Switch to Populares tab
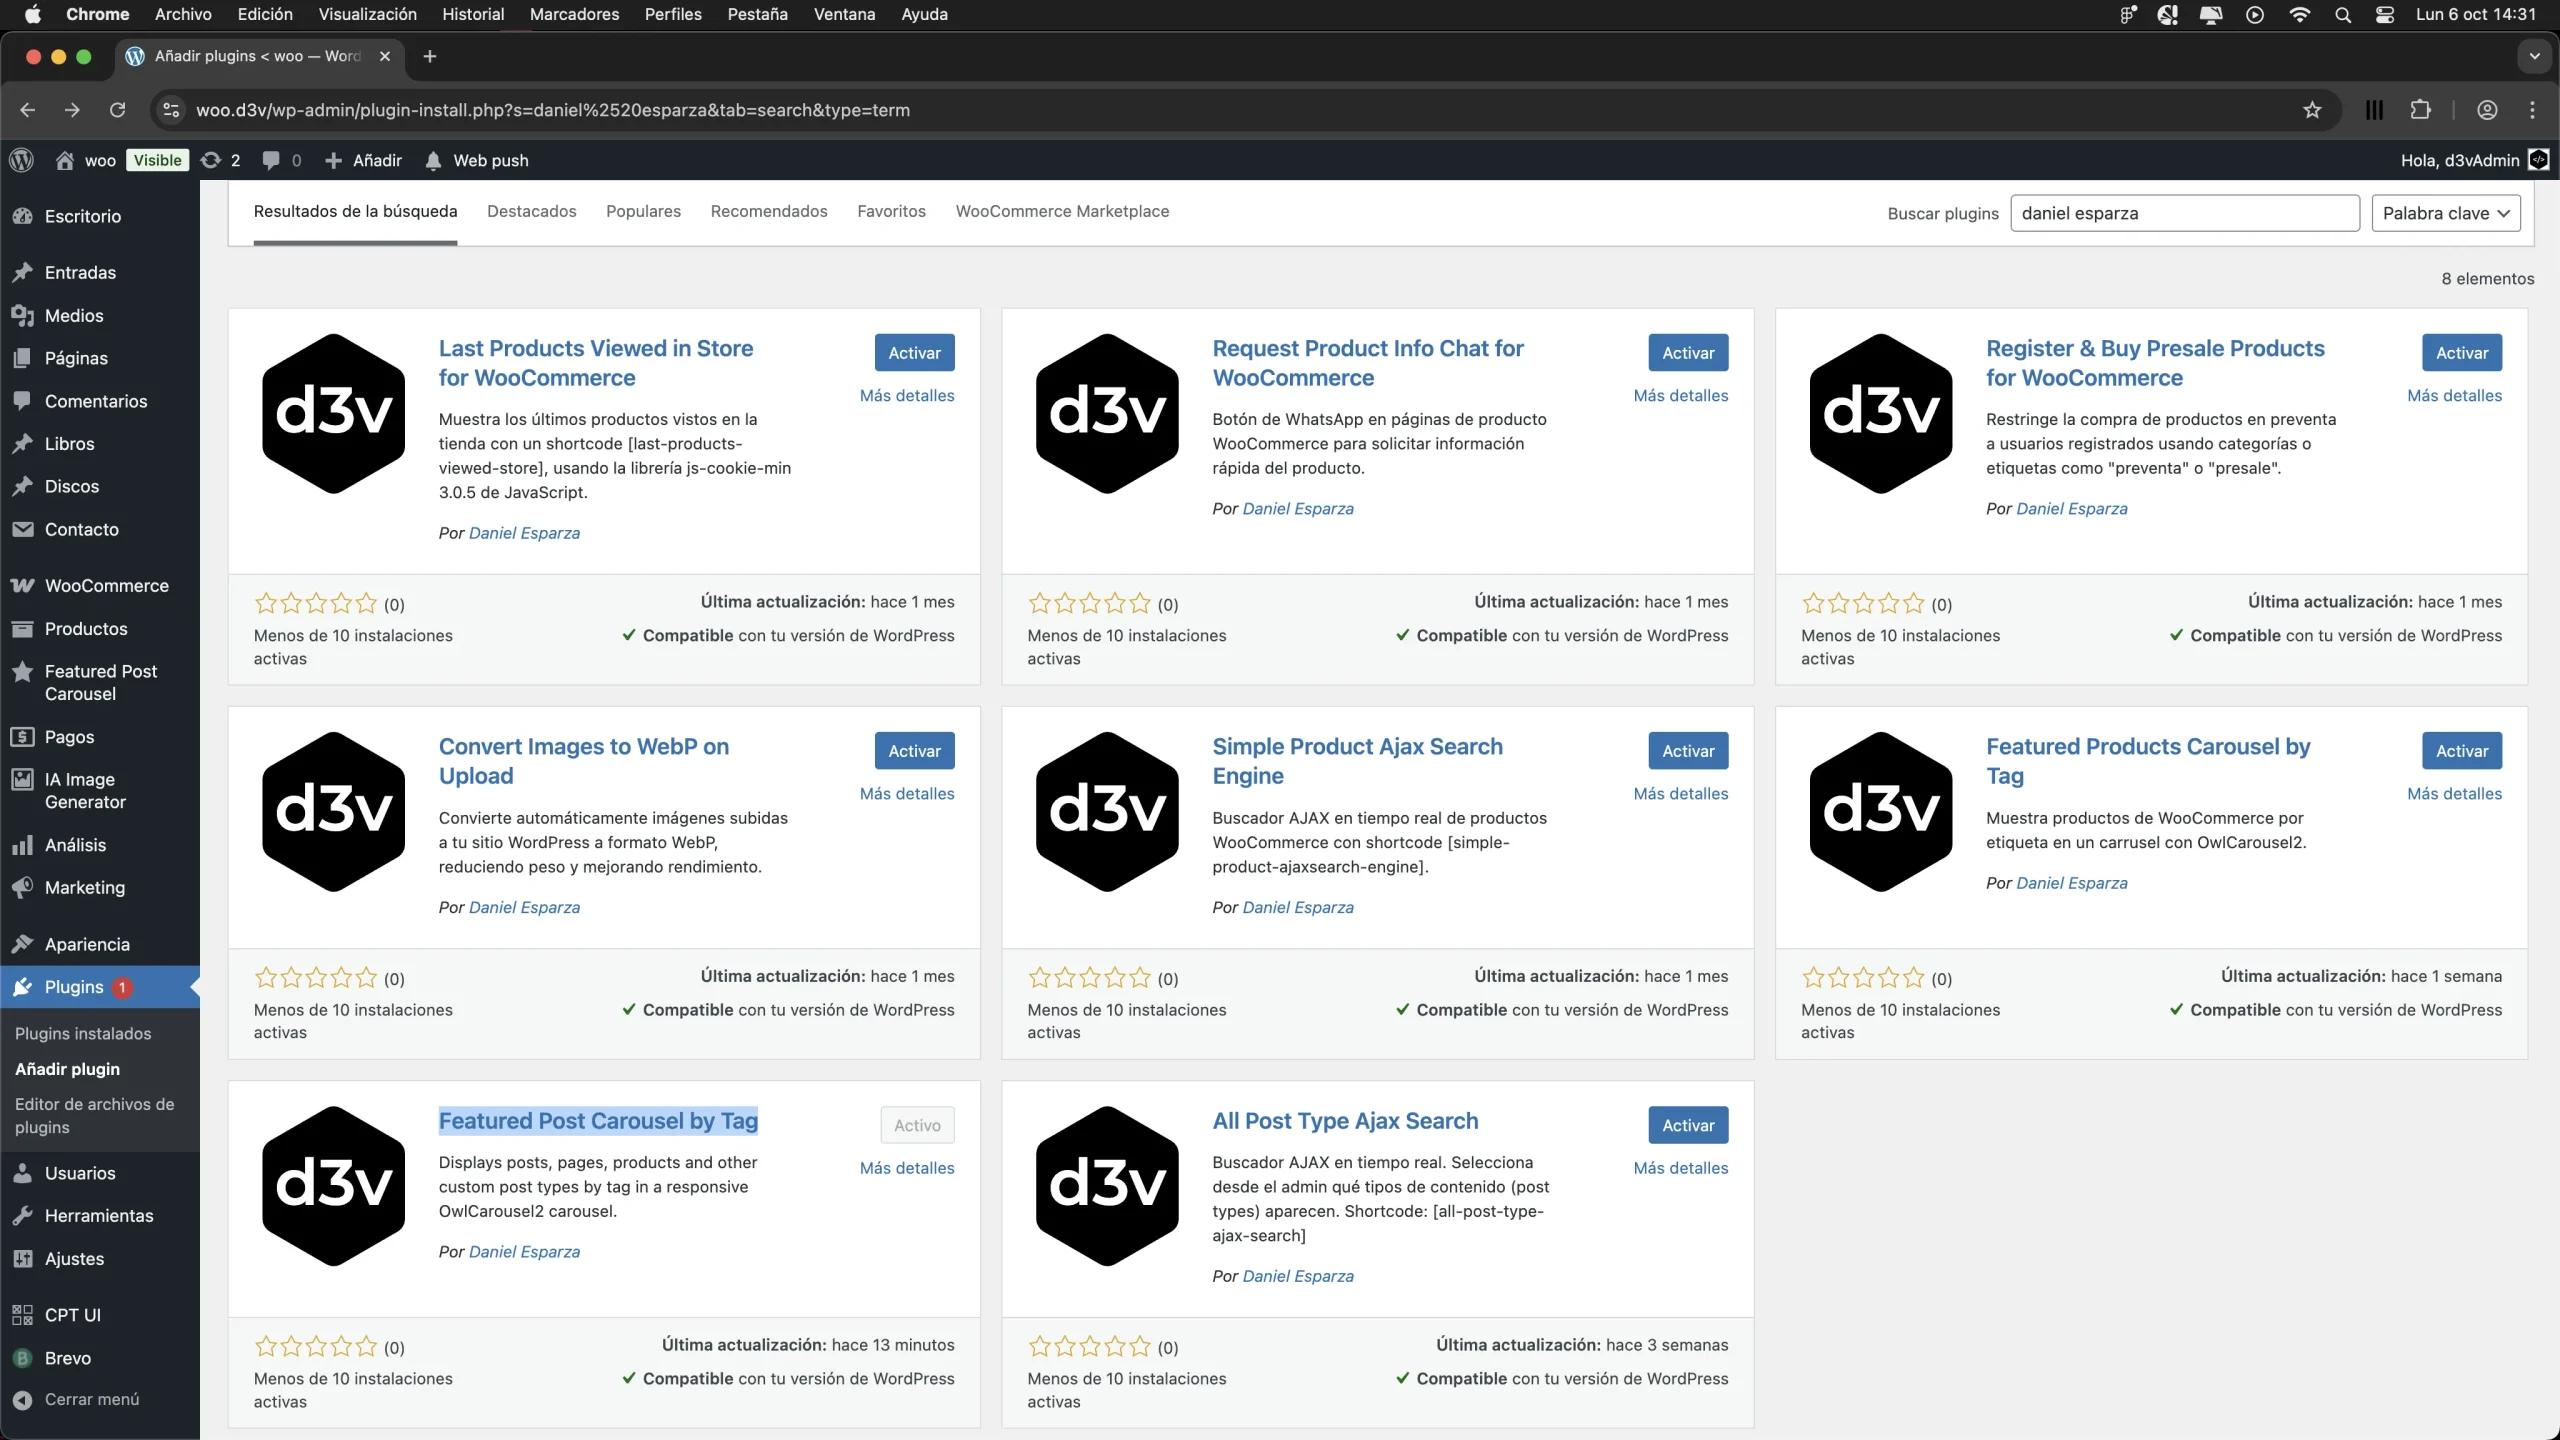Image resolution: width=2560 pixels, height=1440 pixels. point(643,211)
